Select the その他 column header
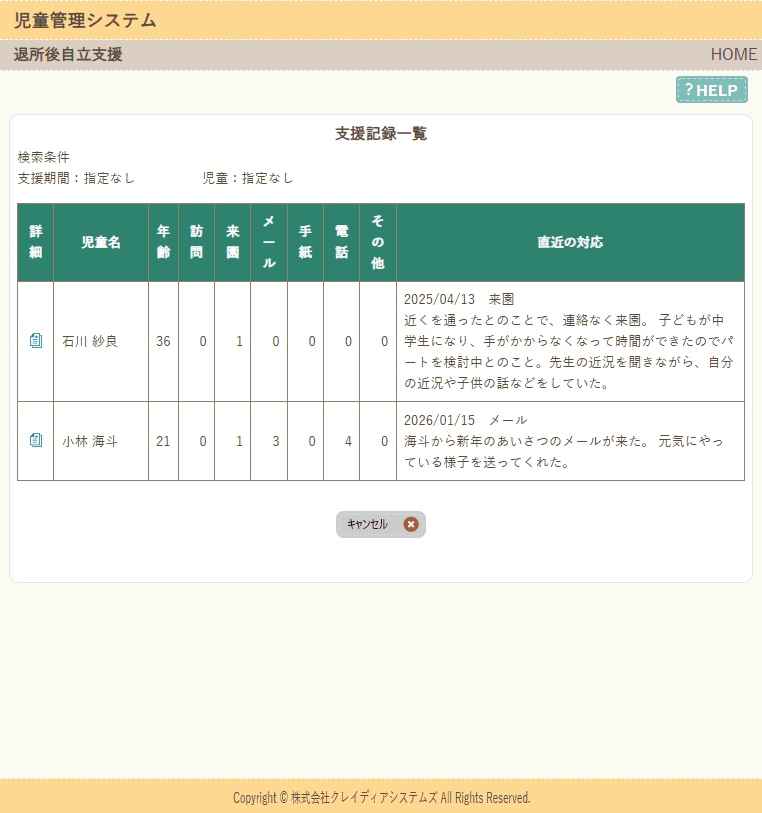Screen dimensions: 762x813 (x=378, y=242)
